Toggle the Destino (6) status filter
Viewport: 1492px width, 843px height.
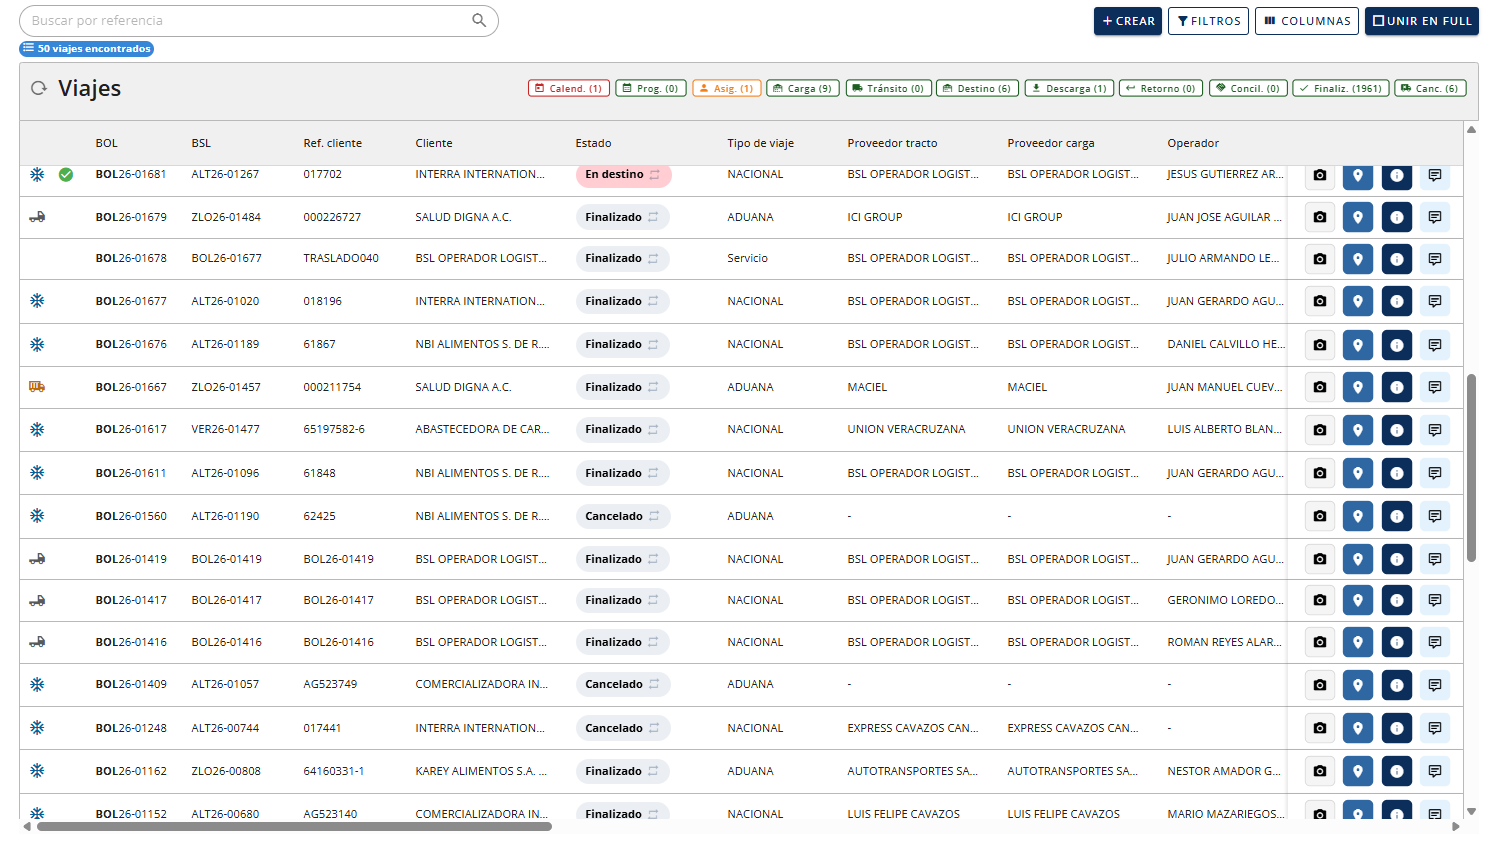tap(977, 88)
